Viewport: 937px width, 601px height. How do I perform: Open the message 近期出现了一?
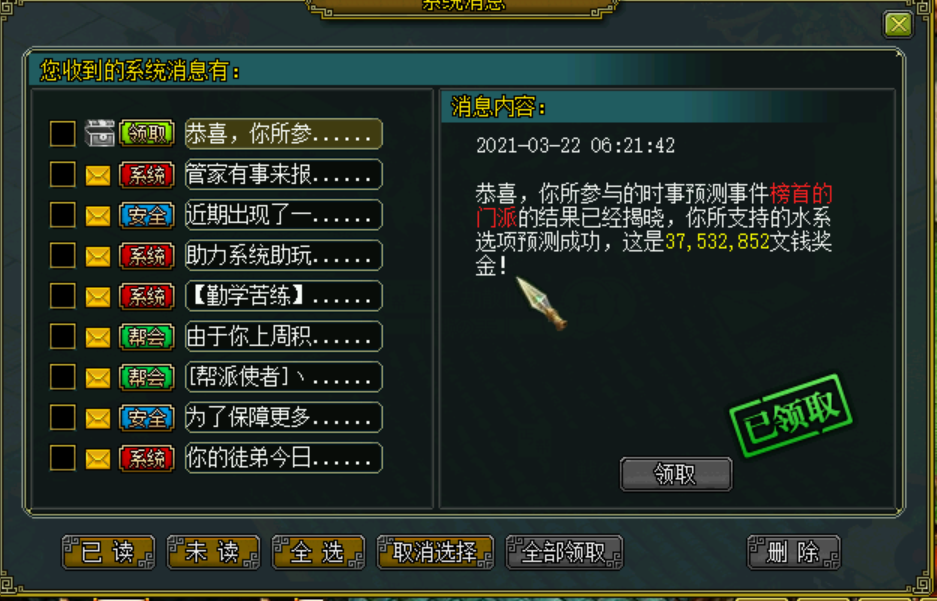pyautogui.click(x=283, y=215)
